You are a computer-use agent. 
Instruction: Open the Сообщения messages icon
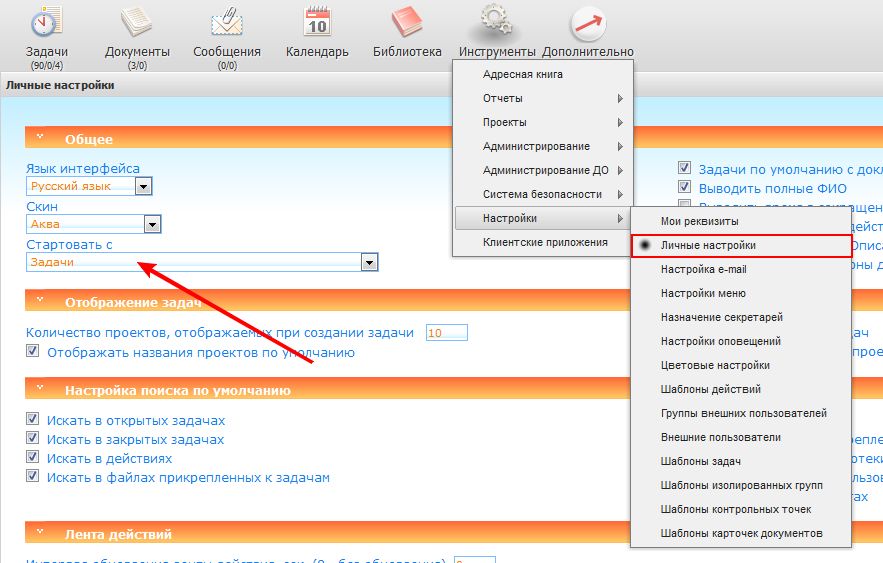[227, 22]
